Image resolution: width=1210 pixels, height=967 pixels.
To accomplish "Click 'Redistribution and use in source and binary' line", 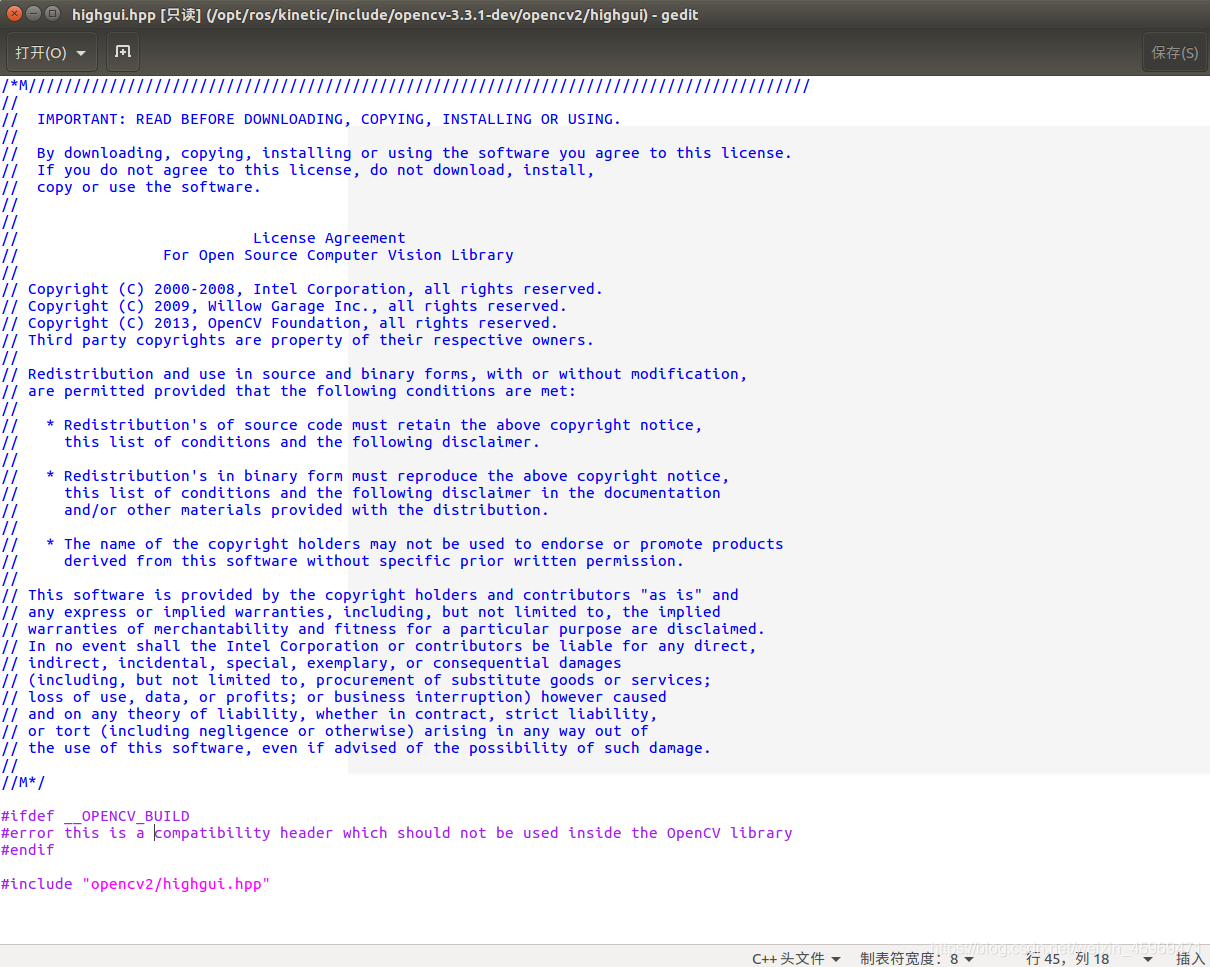I will pos(374,374).
